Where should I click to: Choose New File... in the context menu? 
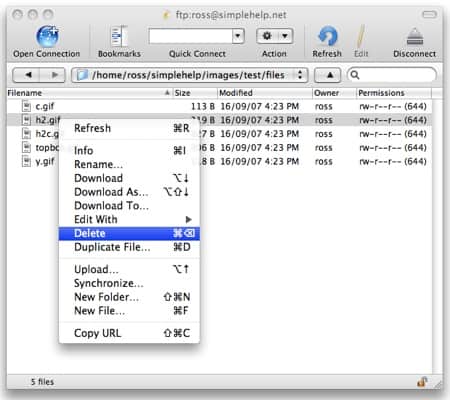129,311
